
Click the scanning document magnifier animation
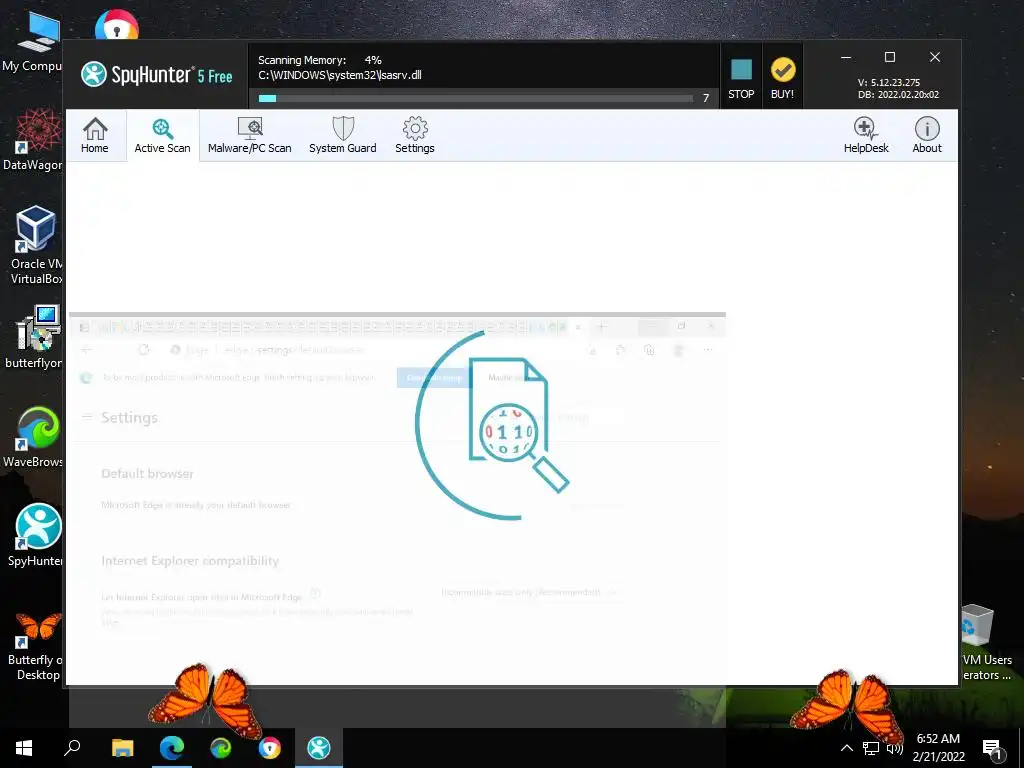coord(492,426)
